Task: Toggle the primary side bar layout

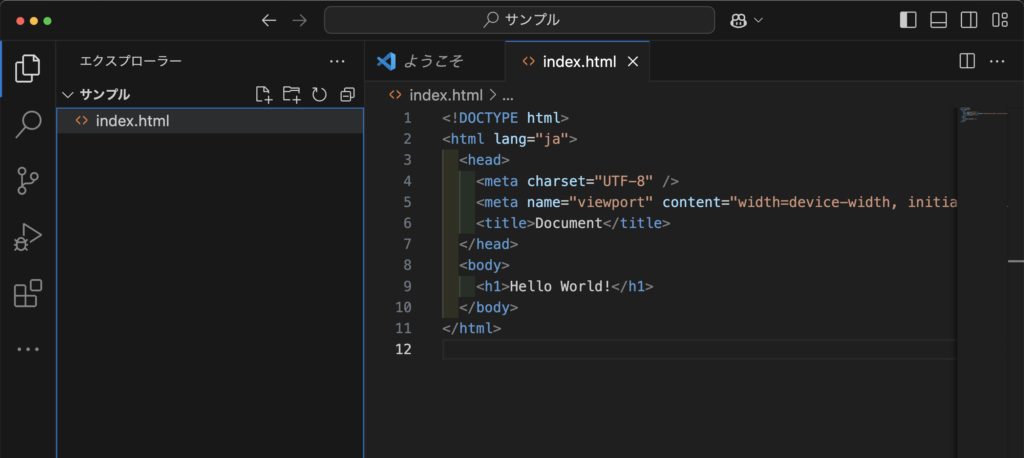Action: coord(908,20)
